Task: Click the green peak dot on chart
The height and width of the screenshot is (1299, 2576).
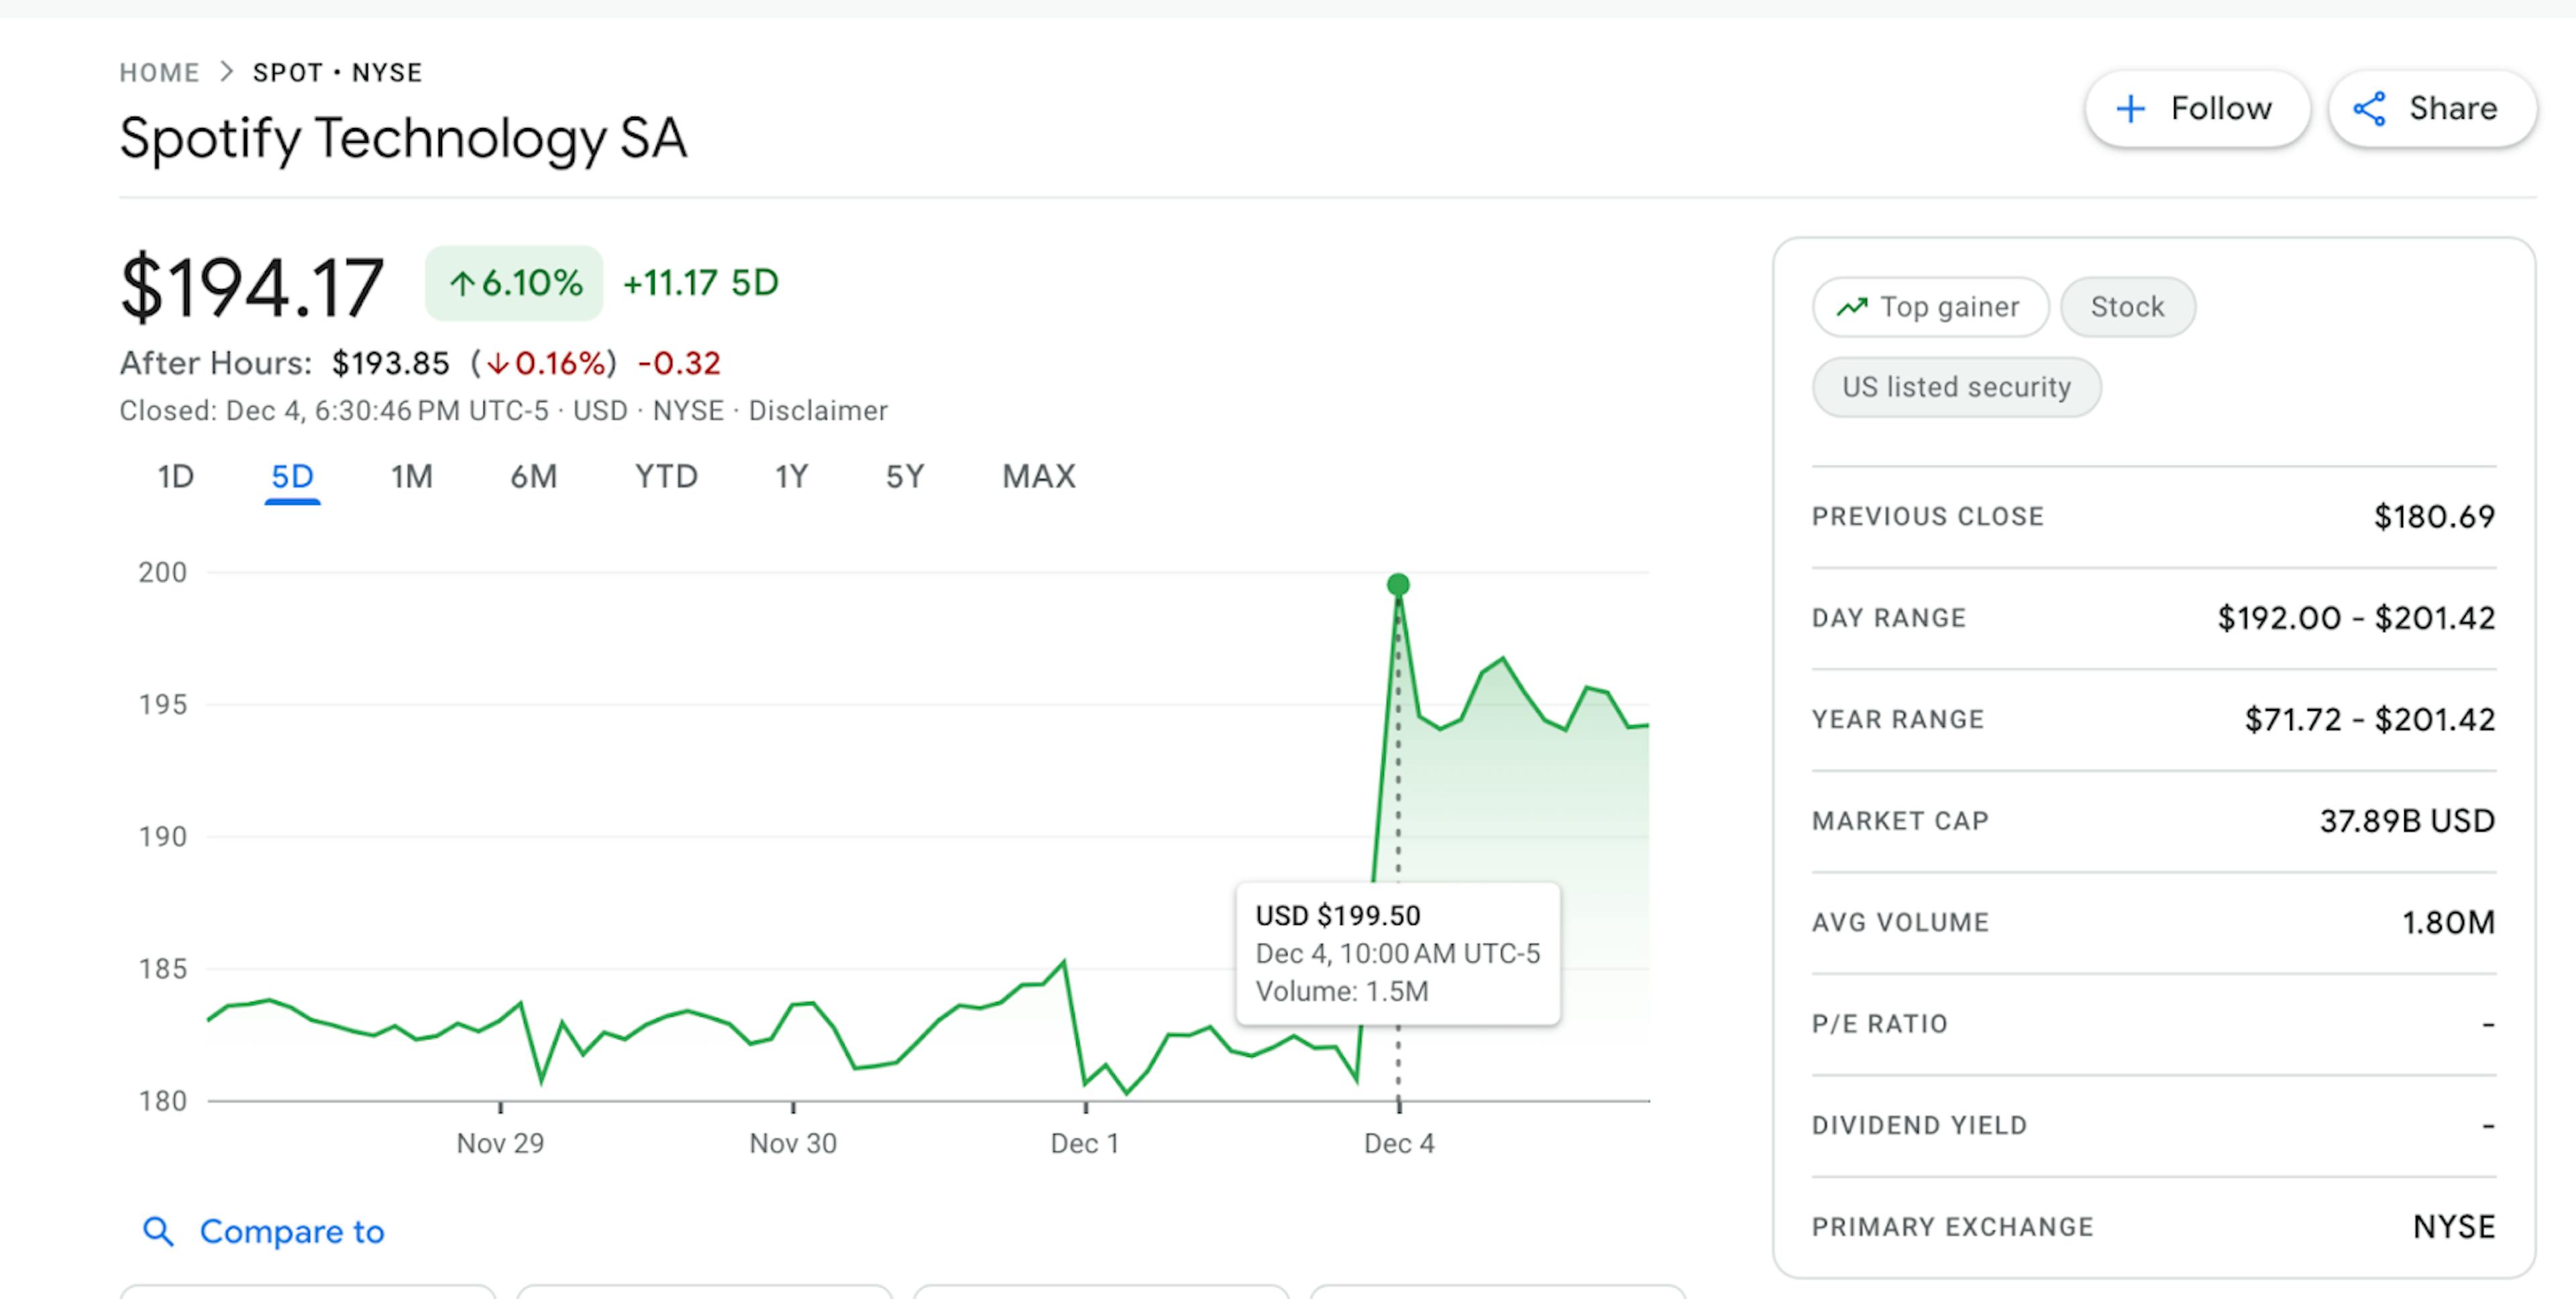Action: coord(1398,584)
